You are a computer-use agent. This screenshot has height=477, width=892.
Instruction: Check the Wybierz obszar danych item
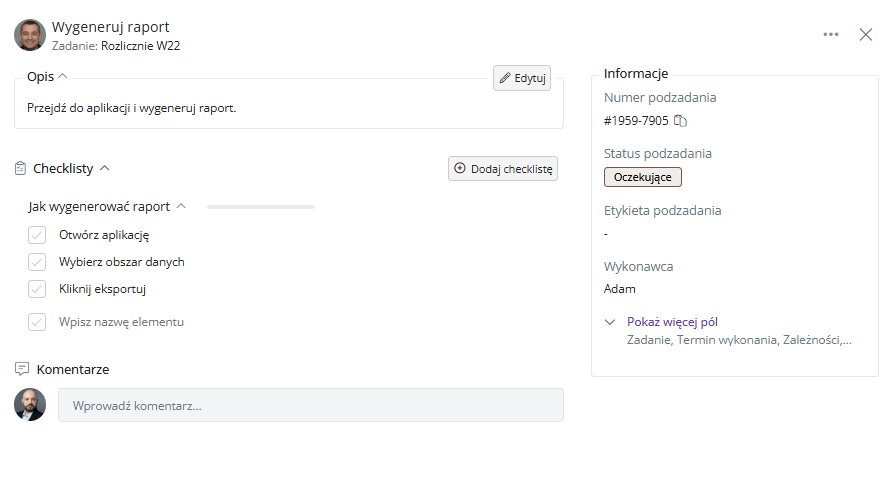pyautogui.click(x=37, y=262)
